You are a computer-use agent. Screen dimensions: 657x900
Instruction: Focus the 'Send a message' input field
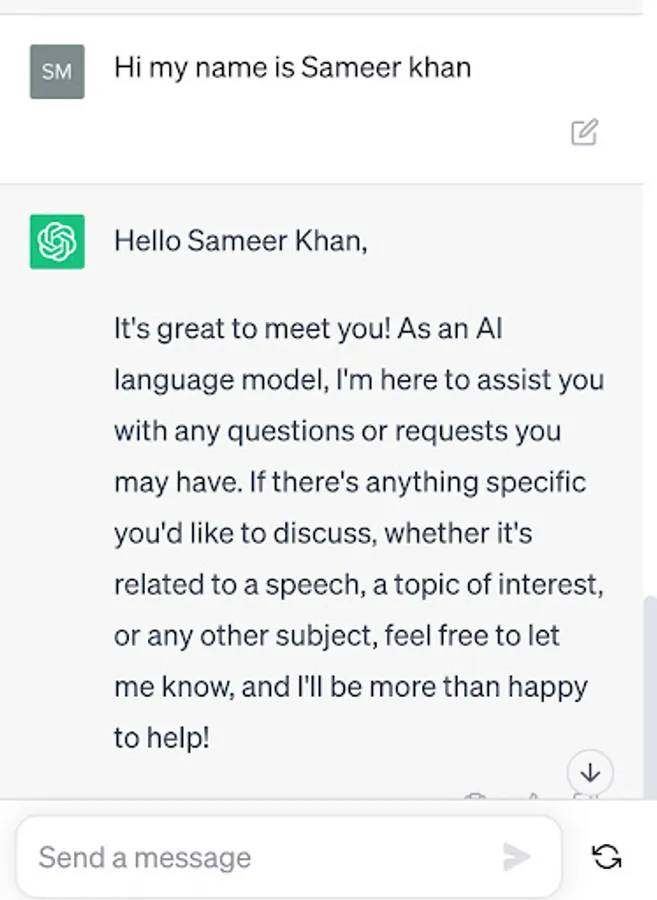click(260, 857)
